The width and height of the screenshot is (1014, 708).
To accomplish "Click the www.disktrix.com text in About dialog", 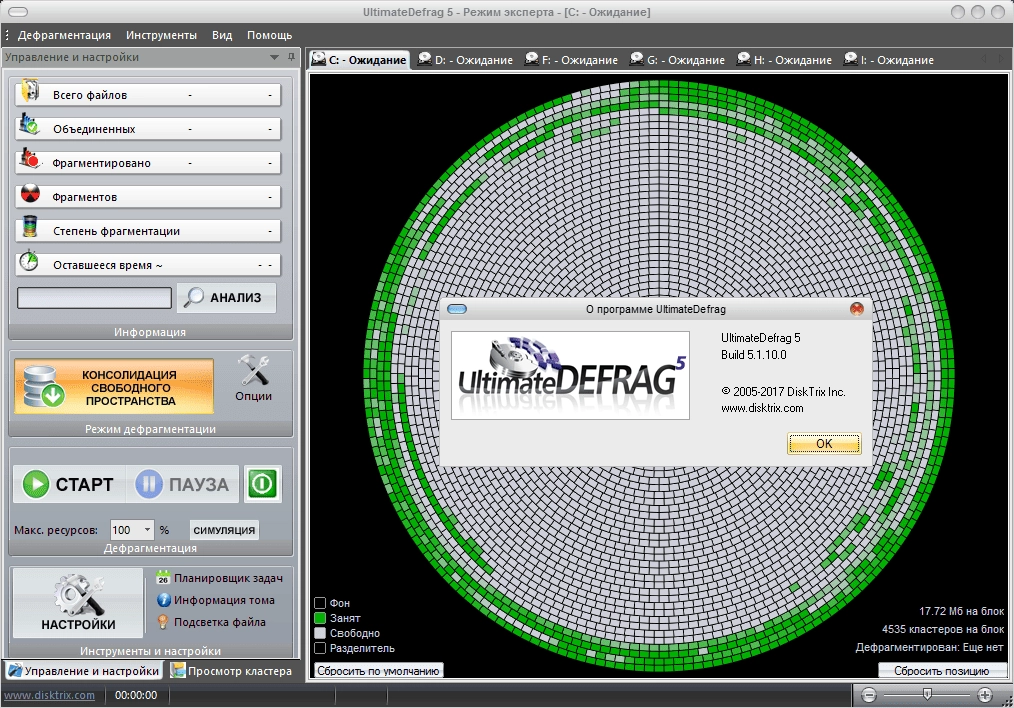I will point(762,408).
